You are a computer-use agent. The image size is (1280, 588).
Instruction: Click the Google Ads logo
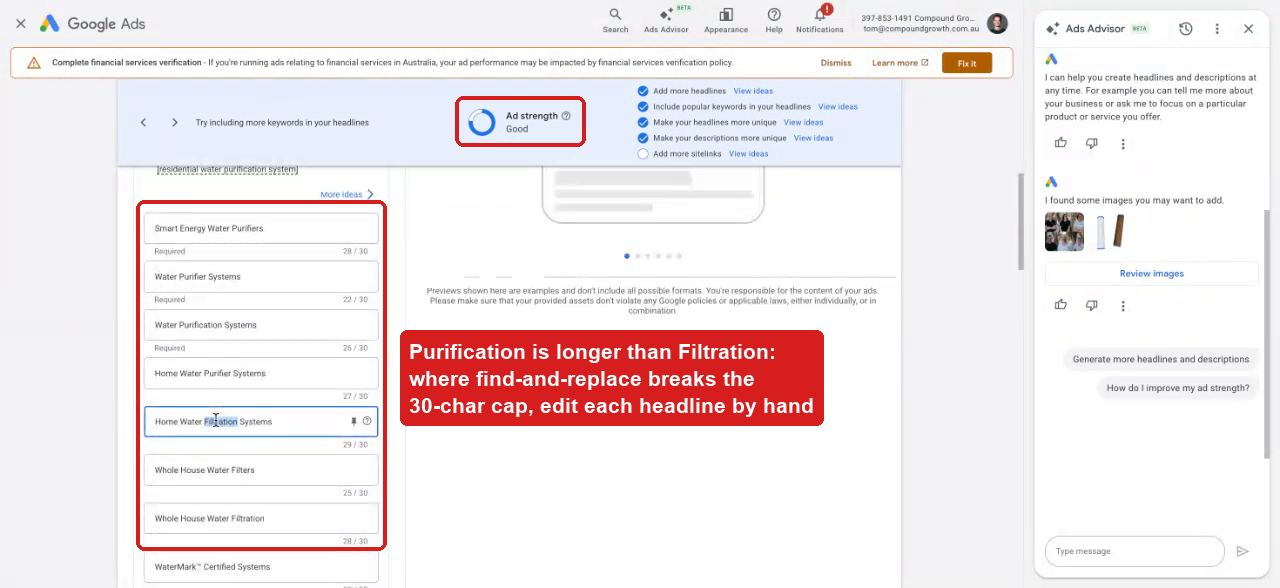point(92,24)
